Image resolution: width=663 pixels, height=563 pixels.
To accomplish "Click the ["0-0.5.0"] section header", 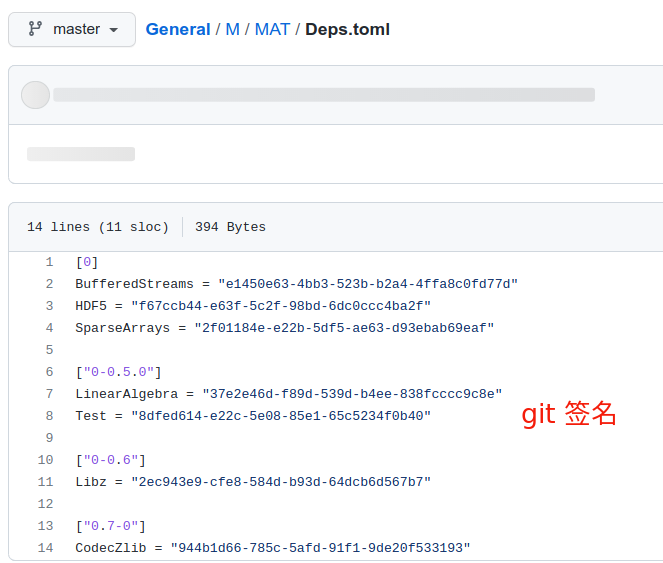I will [x=119, y=372].
